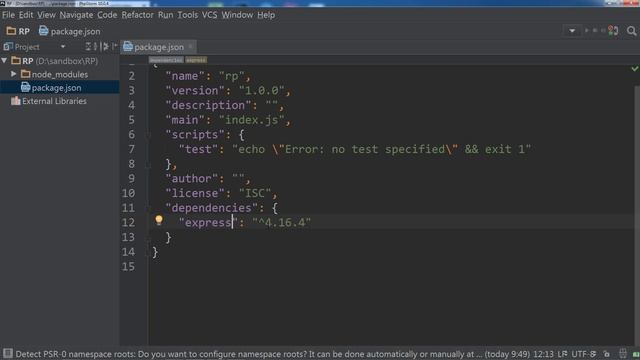This screenshot has width=640, height=360.
Task: Click the Stop button in toolbar
Action: pyautogui.click(x=603, y=31)
